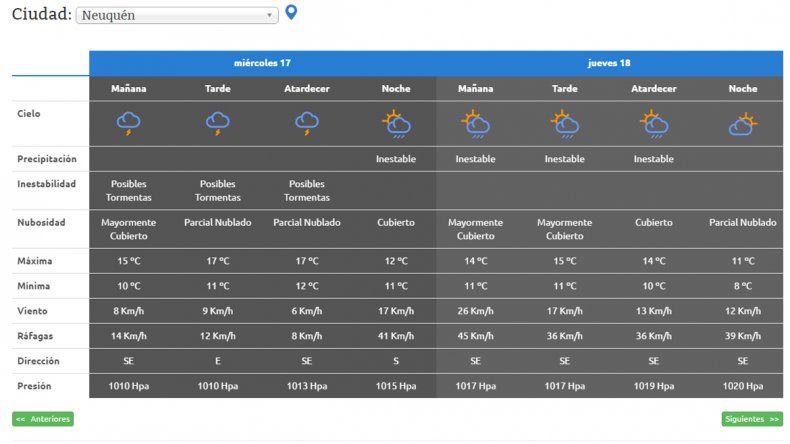Click the Precipitación row label

point(47,159)
